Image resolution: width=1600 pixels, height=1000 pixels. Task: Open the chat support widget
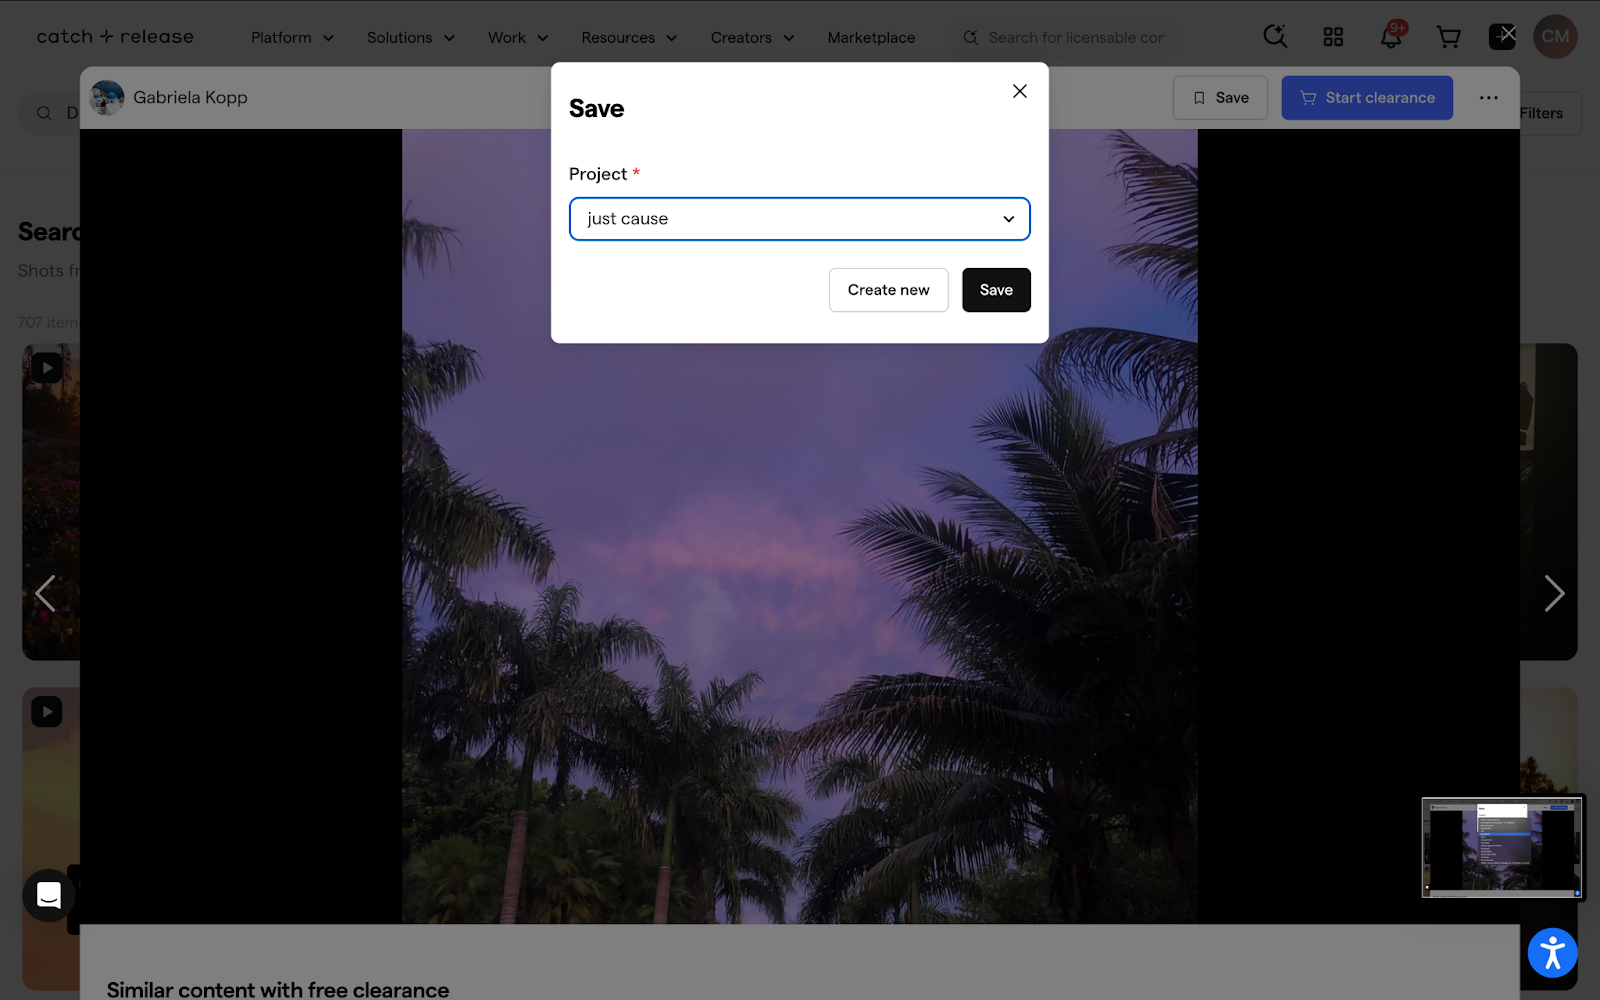[49, 895]
